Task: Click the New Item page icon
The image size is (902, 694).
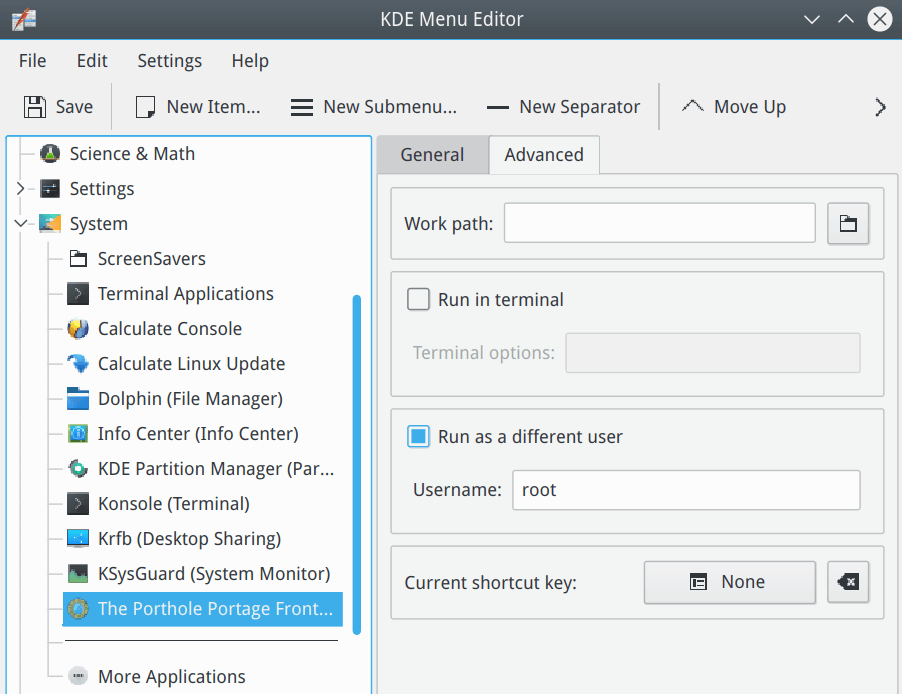Action: point(145,107)
